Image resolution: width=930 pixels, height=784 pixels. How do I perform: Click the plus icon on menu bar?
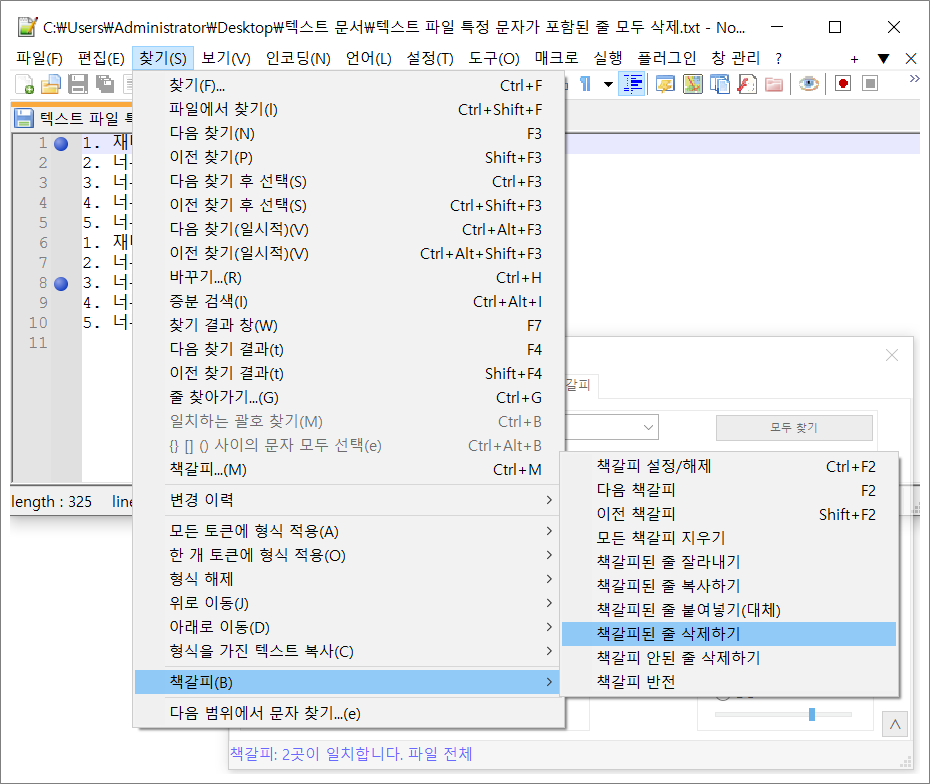[x=854, y=59]
